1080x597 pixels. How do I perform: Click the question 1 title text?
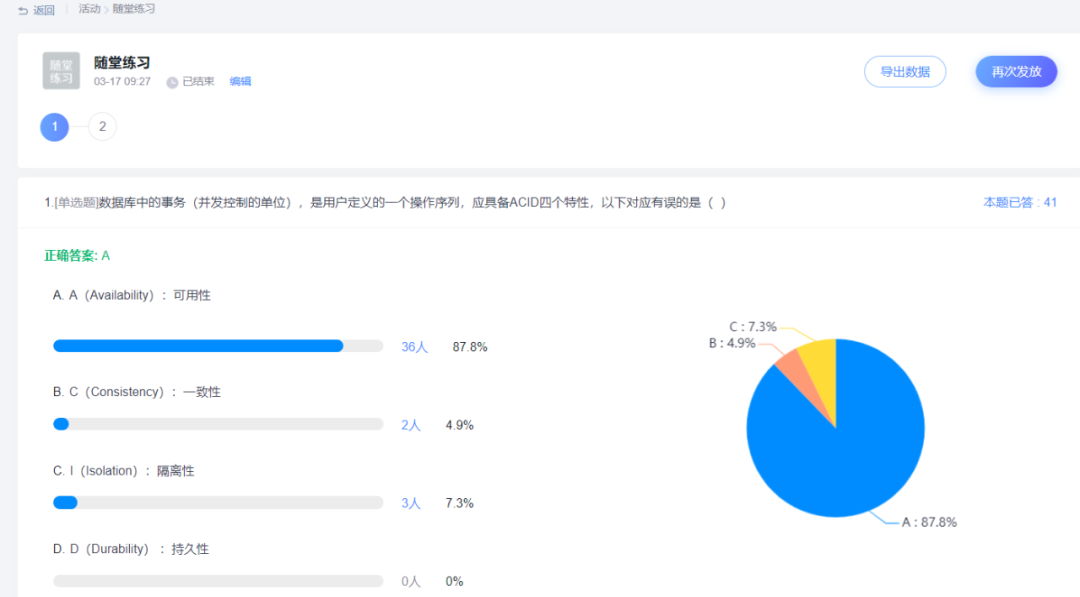[385, 202]
